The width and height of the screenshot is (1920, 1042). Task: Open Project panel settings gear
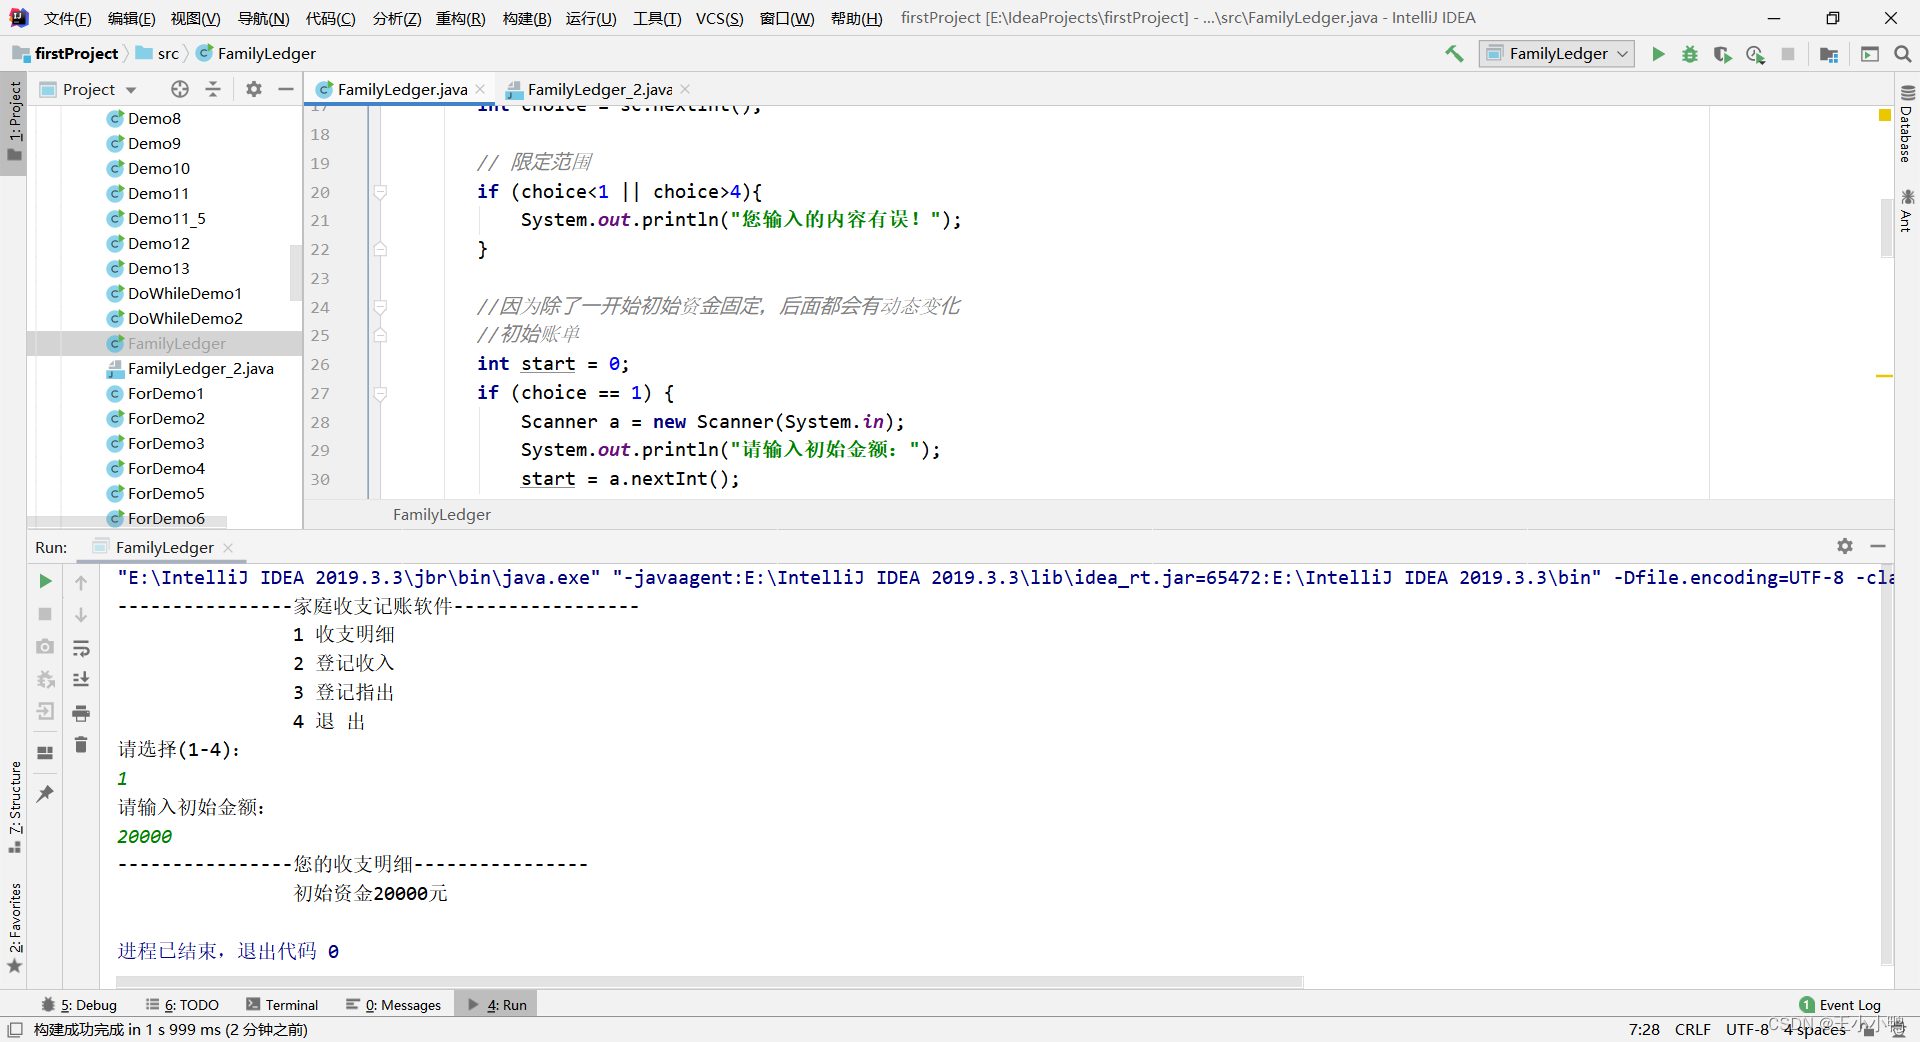pos(254,89)
